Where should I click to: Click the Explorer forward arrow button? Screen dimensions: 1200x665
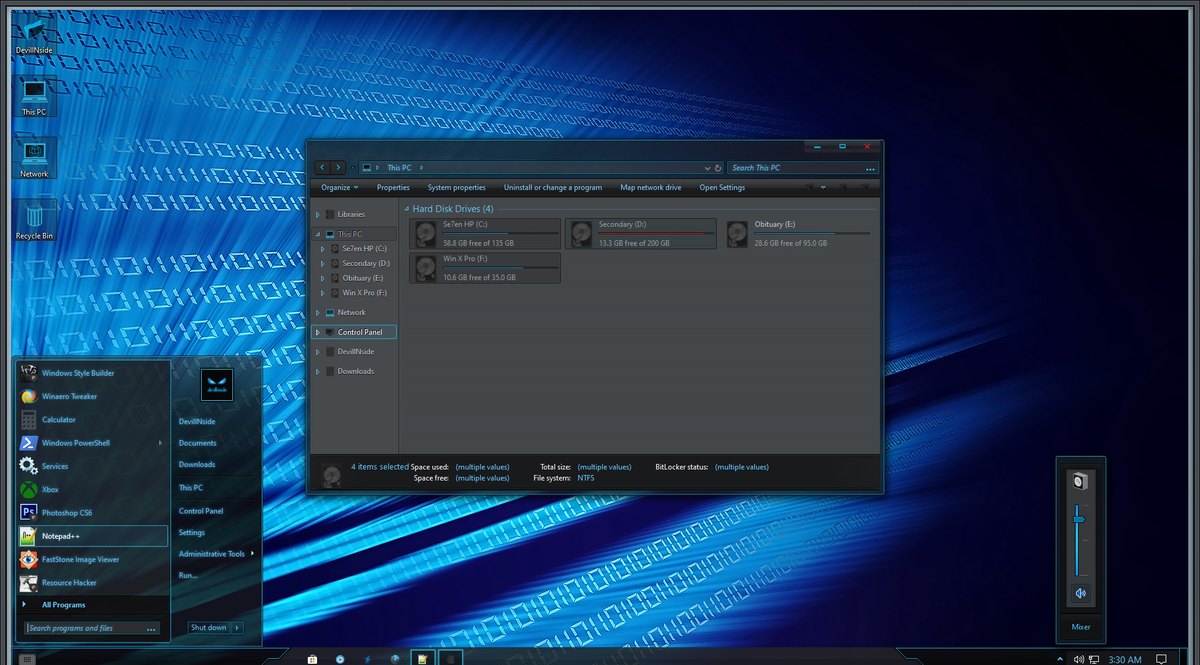pos(338,168)
